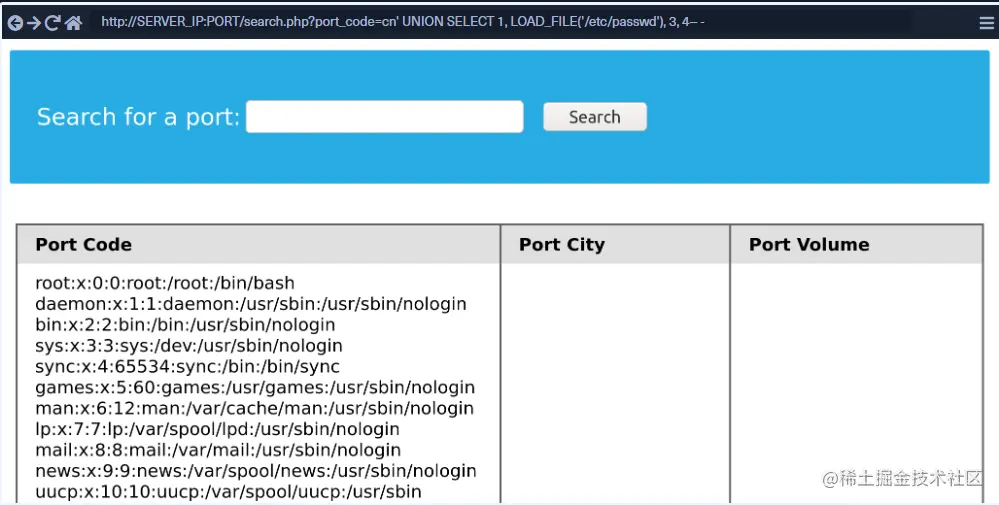Viewport: 999px width, 505px height.
Task: Click the browser back arrow icon
Action: click(x=15, y=24)
